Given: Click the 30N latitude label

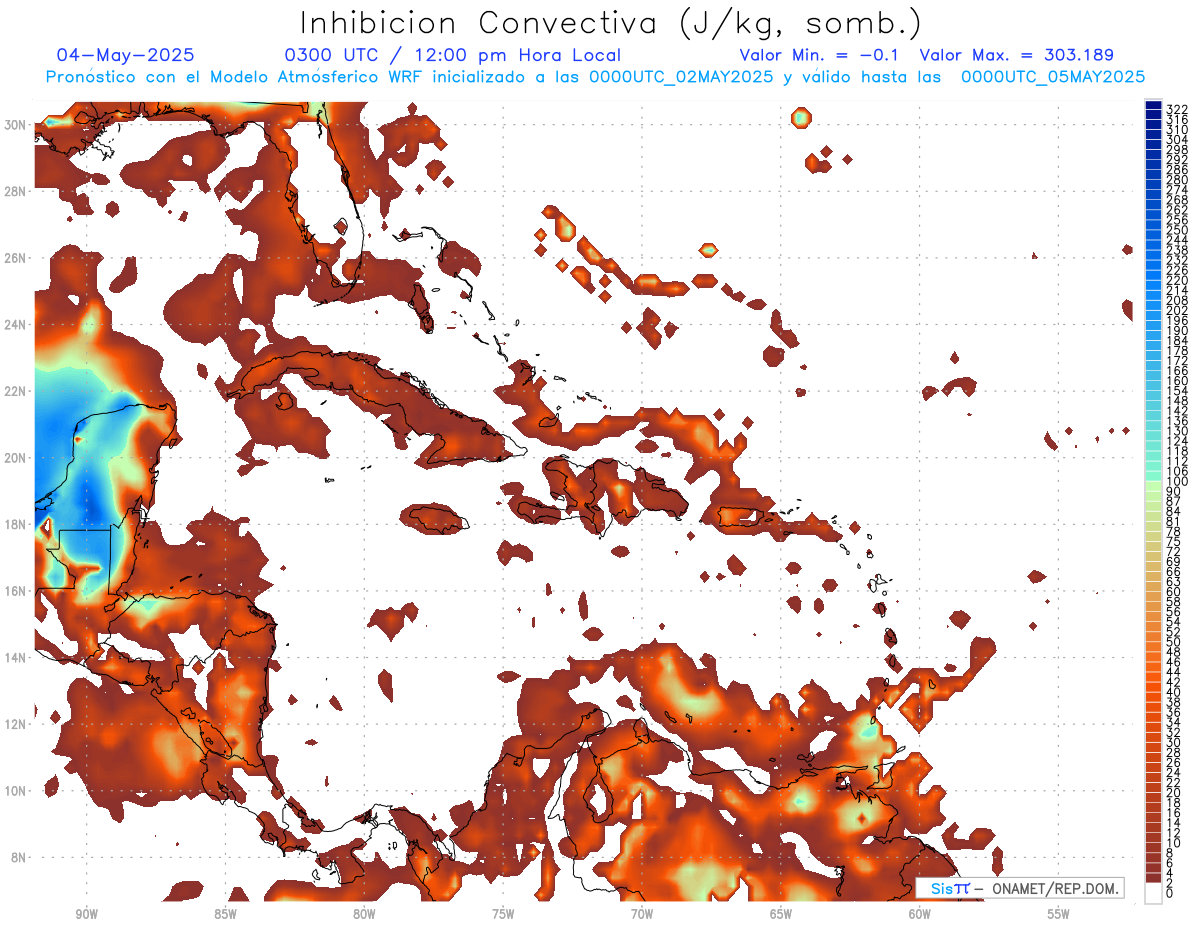Looking at the screenshot, I should (15, 124).
